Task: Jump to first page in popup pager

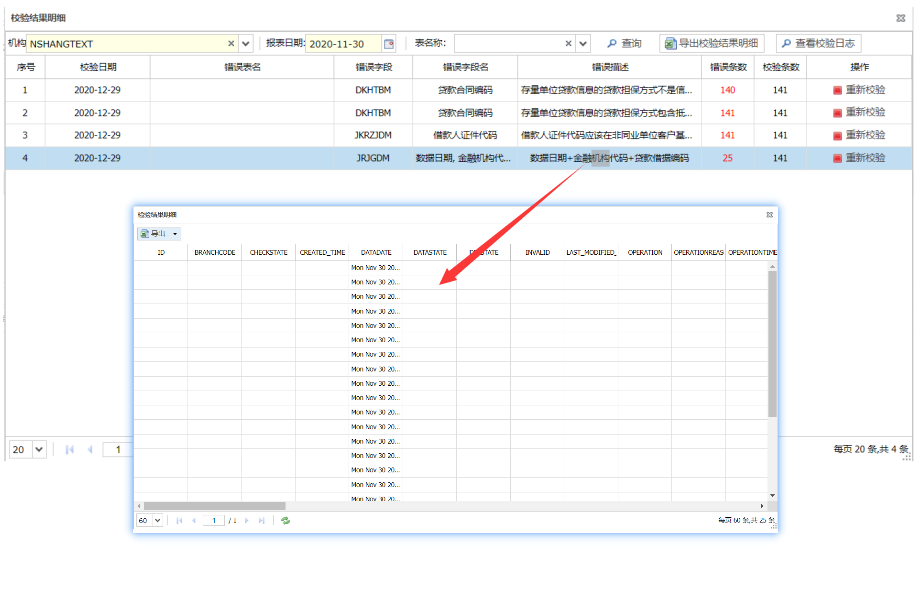Action: [x=180, y=520]
